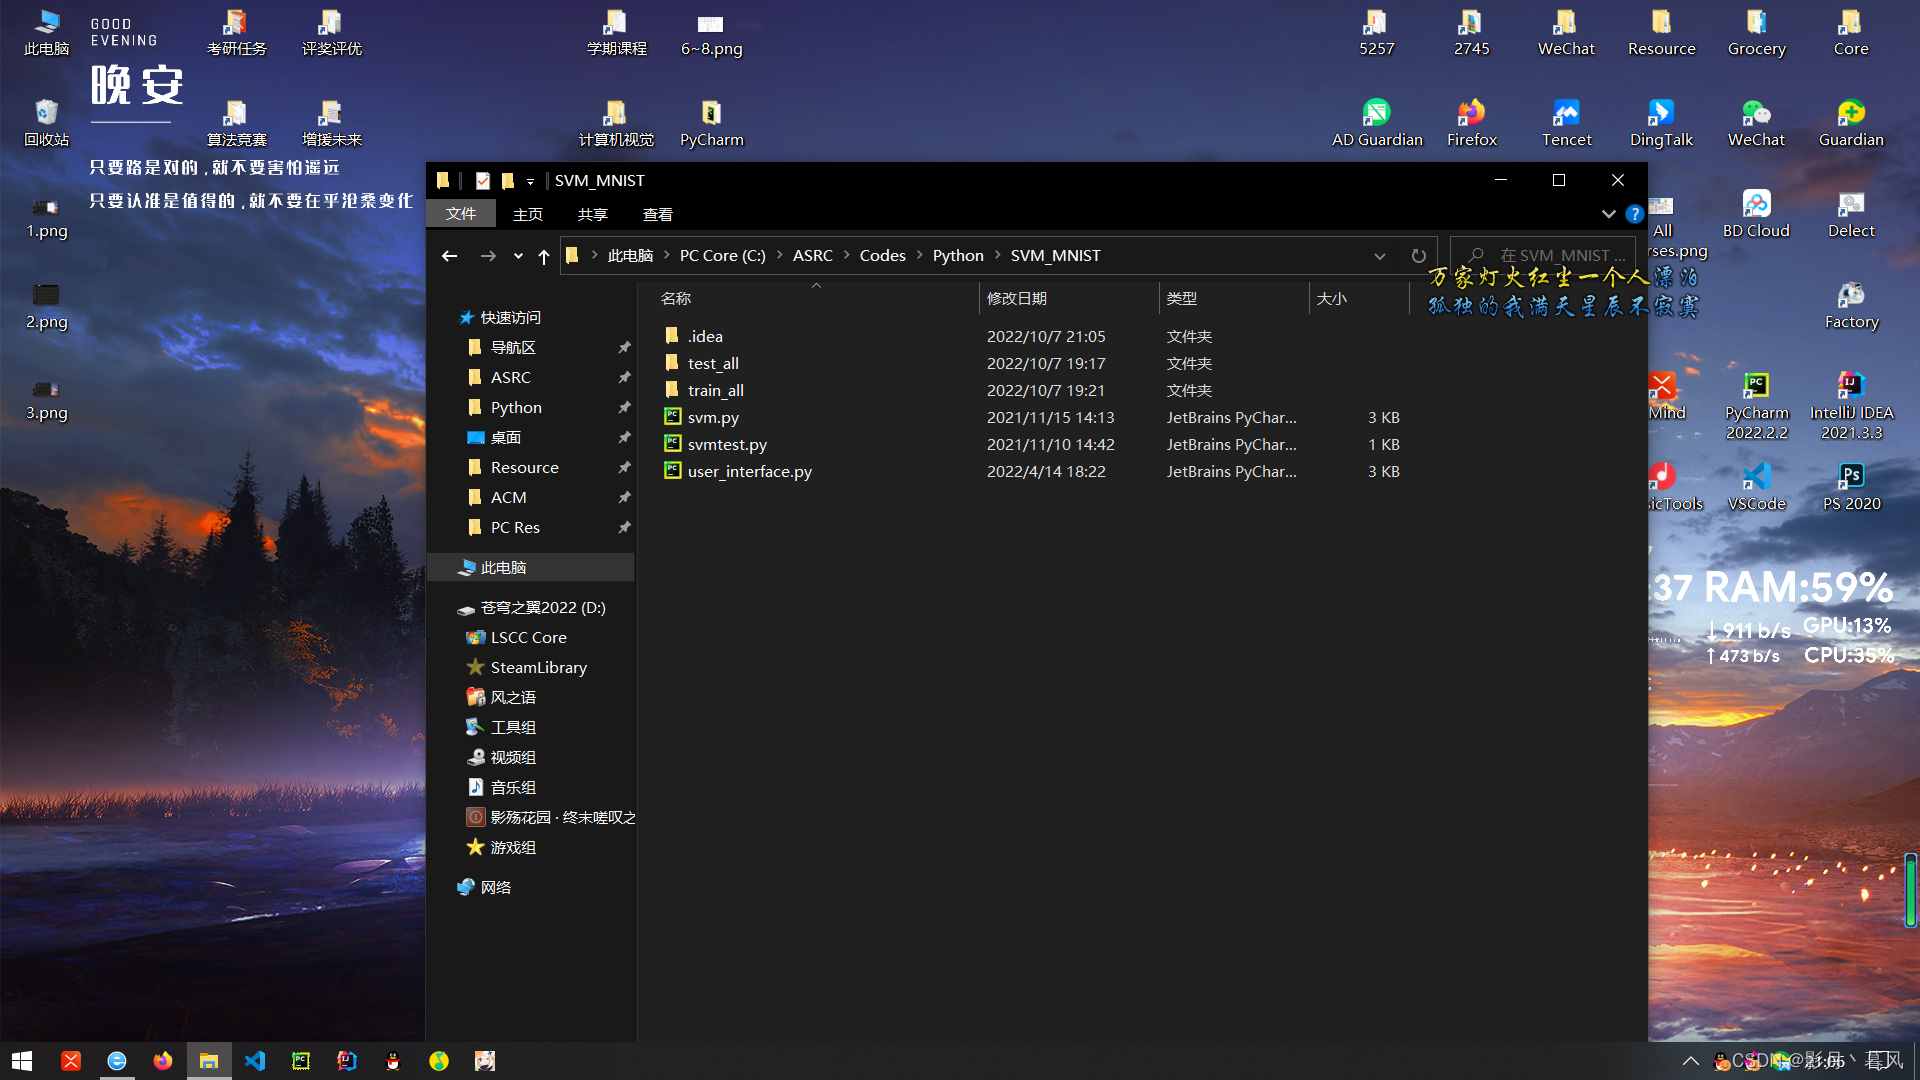The width and height of the screenshot is (1920, 1080).
Task: Open the 查看 ribbon tab
Action: click(x=658, y=214)
